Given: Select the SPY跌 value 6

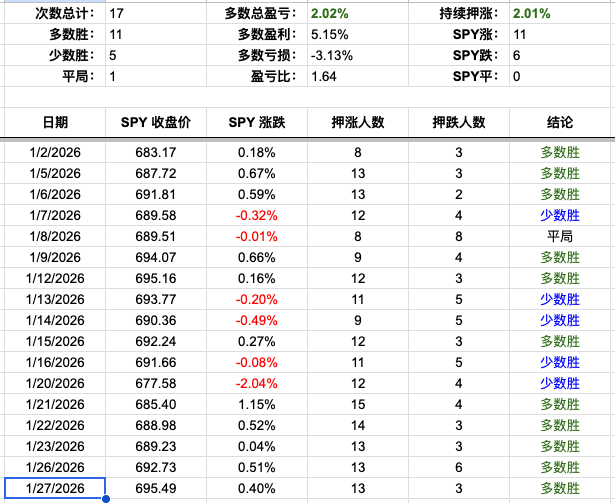Looking at the screenshot, I should [x=560, y=55].
